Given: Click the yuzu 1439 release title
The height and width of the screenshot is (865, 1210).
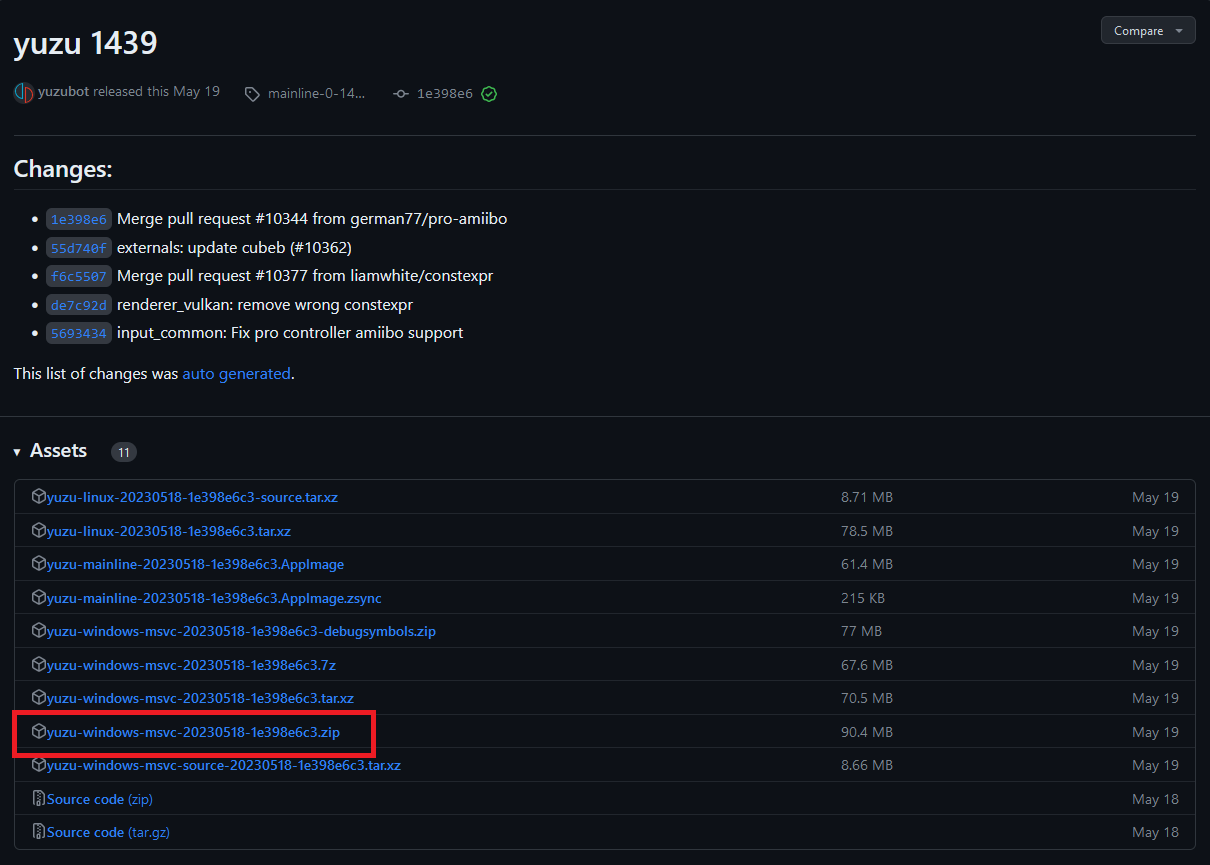Looking at the screenshot, I should pos(85,43).
